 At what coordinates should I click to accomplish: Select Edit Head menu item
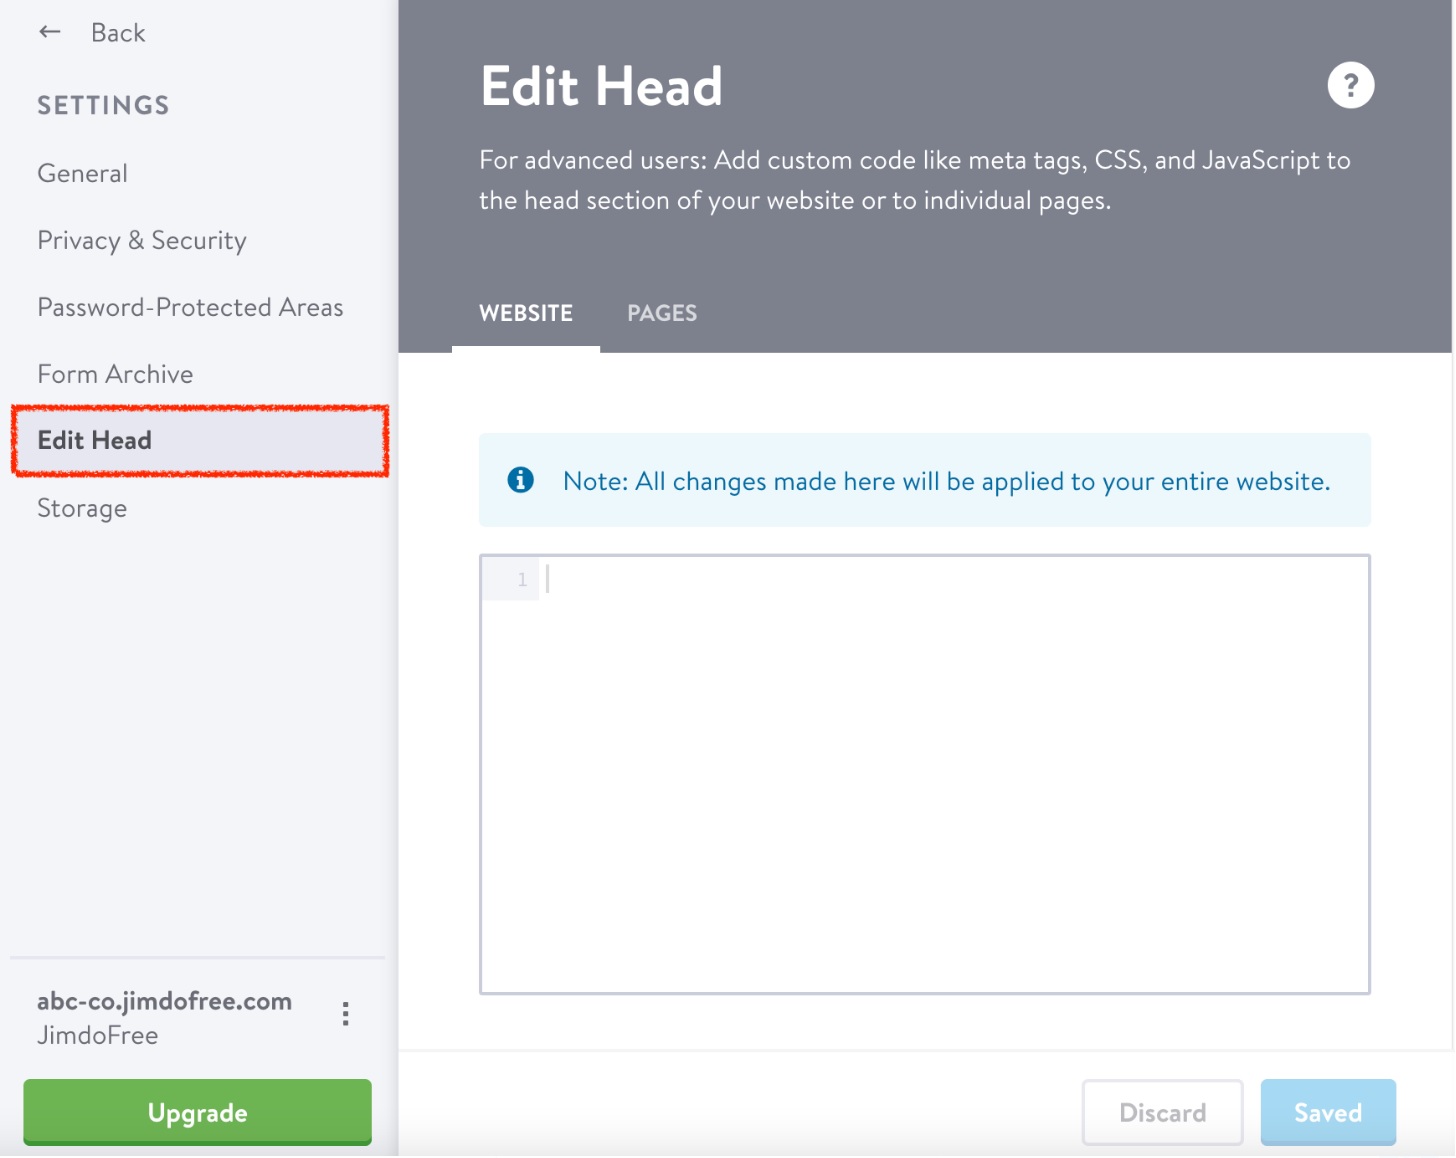(x=95, y=441)
